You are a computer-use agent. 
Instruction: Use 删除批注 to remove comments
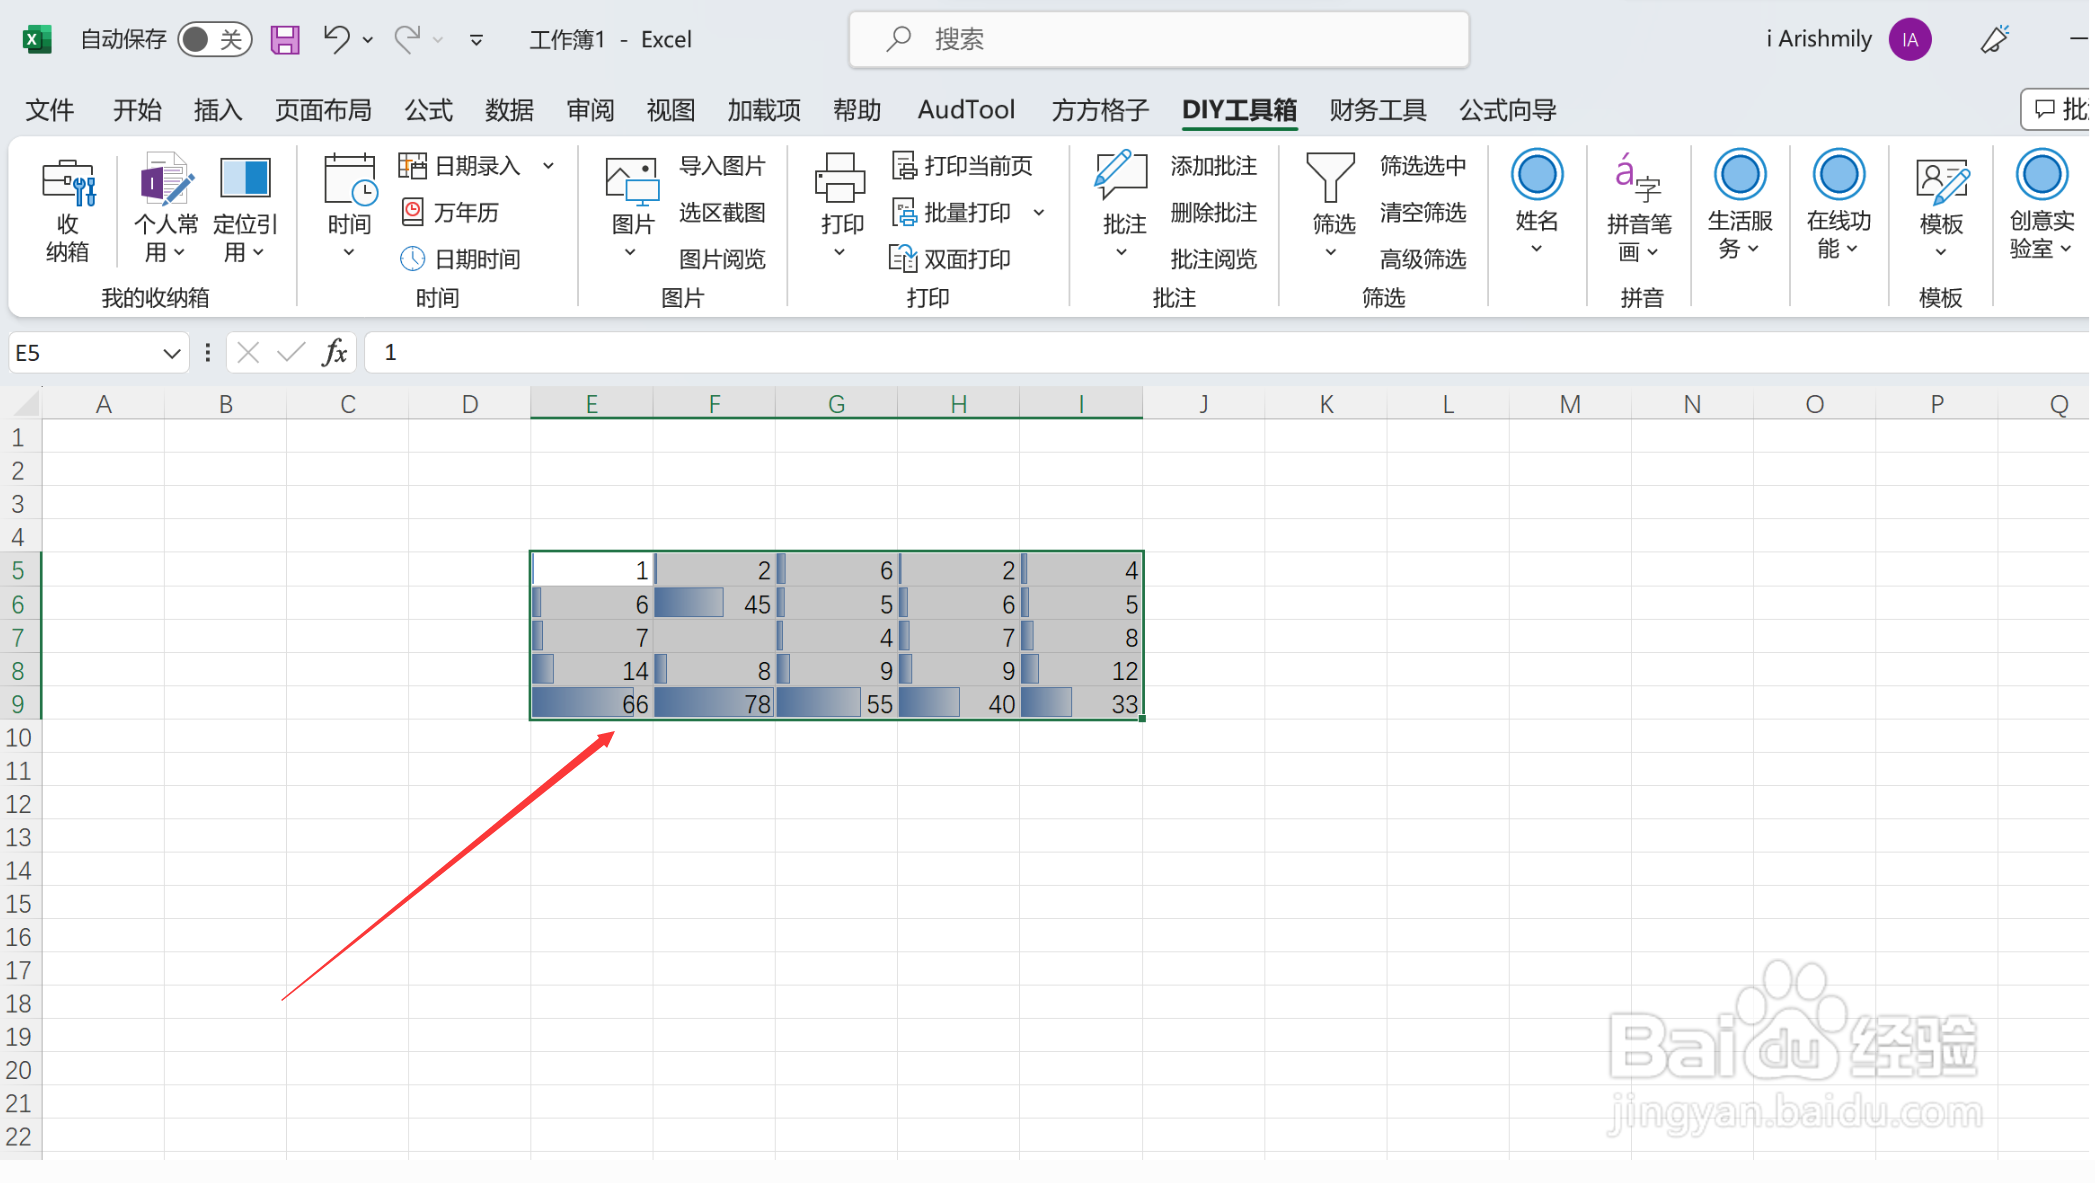tap(1213, 212)
